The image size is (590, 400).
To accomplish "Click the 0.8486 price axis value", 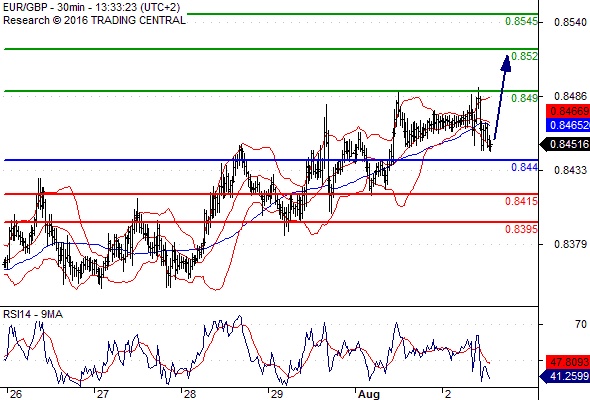I will click(570, 96).
